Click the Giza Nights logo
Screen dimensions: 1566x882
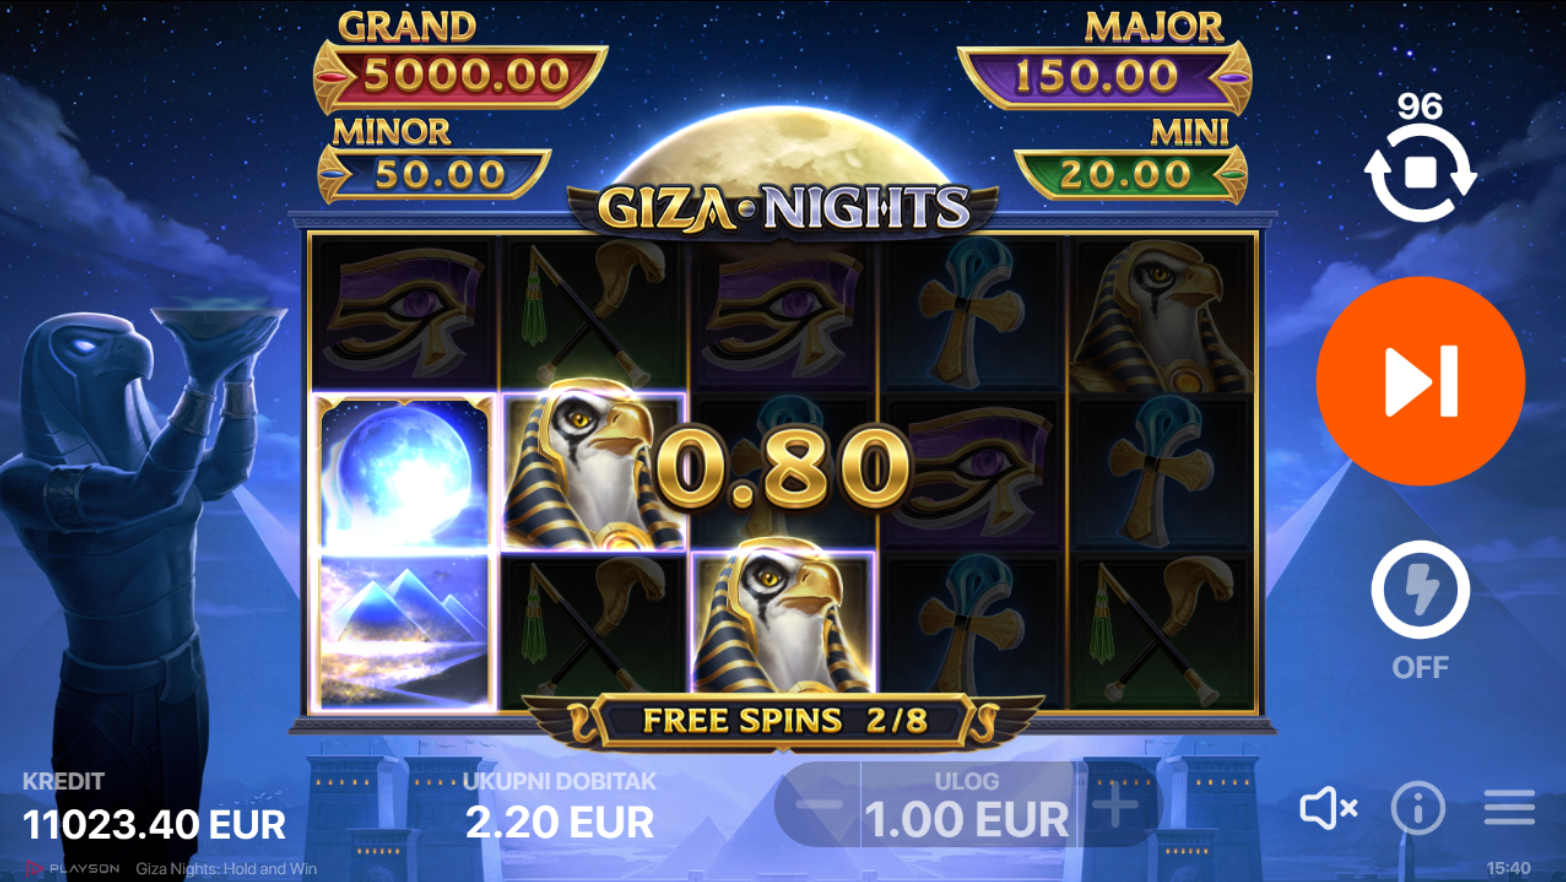pyautogui.click(x=783, y=209)
